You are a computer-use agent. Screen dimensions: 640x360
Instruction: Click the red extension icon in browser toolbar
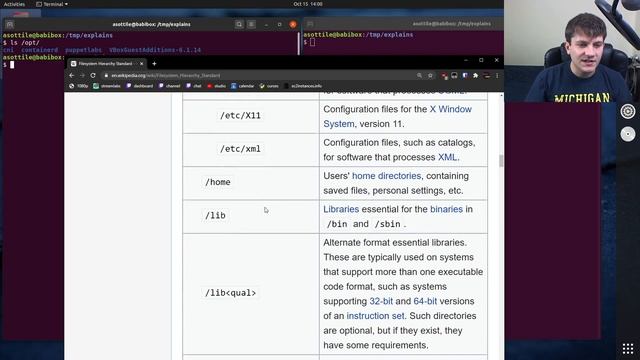click(444, 76)
